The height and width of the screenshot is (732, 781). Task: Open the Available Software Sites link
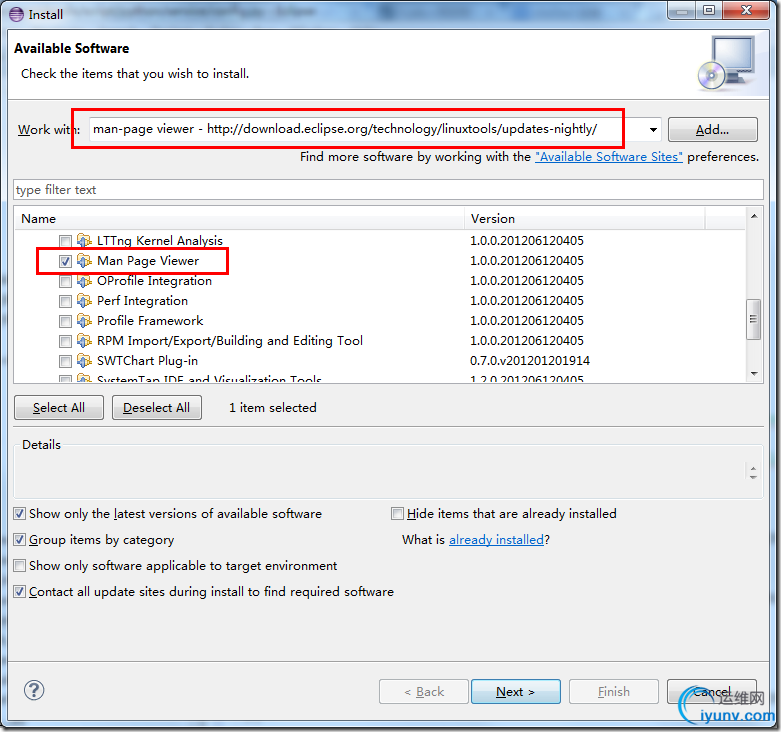coord(609,157)
